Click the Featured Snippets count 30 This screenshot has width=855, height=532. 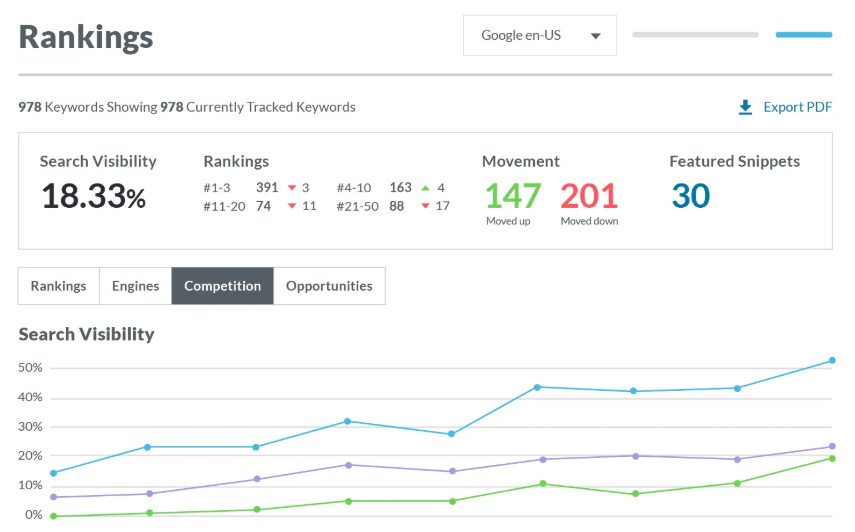tap(690, 195)
